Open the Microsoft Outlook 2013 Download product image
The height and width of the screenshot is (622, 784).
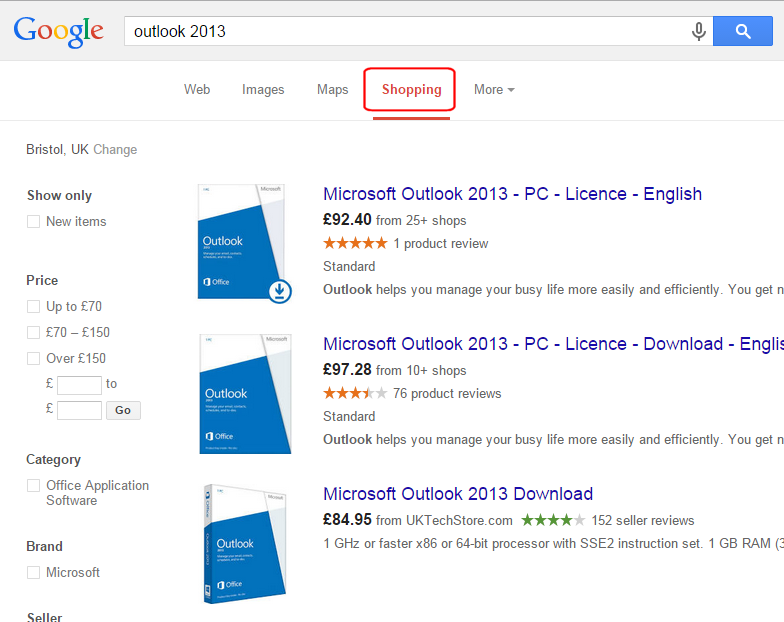click(245, 544)
